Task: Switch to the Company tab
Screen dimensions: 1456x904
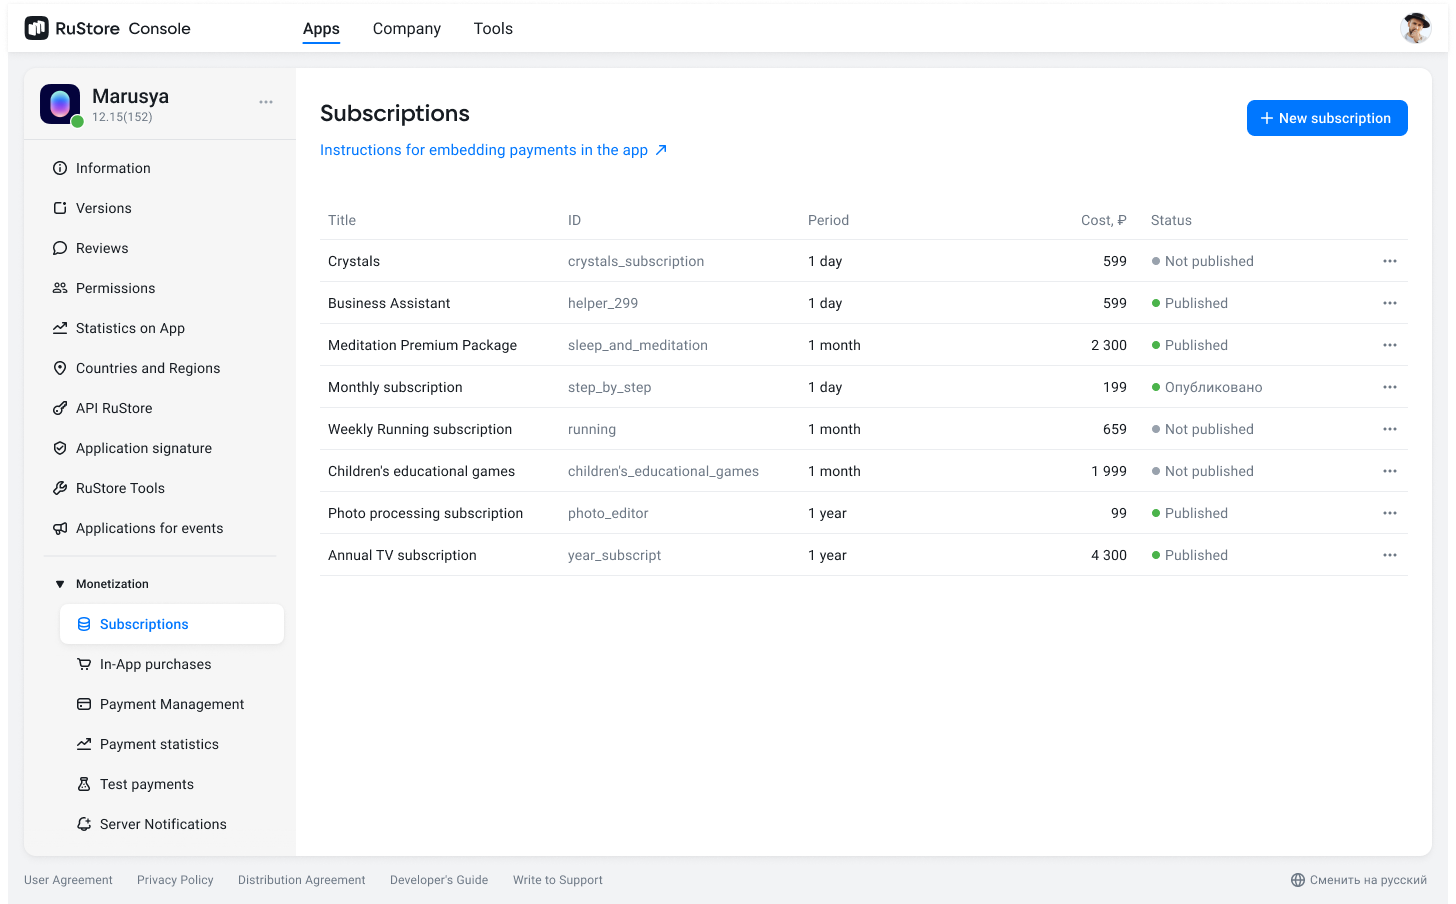Action: 406,29
